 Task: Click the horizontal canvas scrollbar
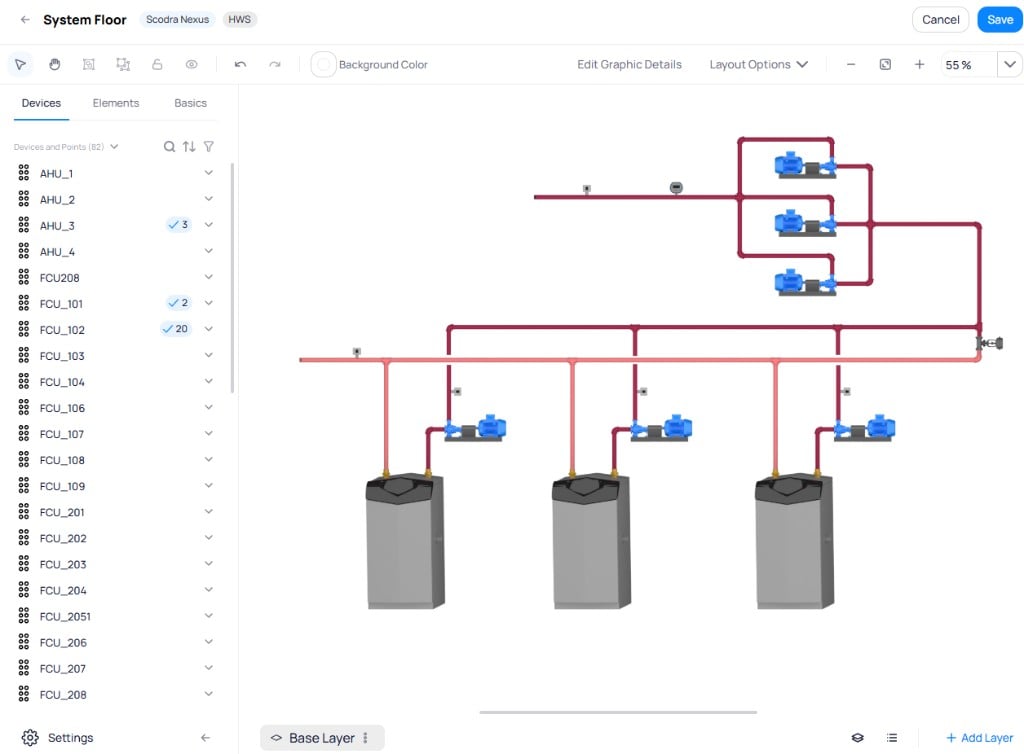[618, 712]
